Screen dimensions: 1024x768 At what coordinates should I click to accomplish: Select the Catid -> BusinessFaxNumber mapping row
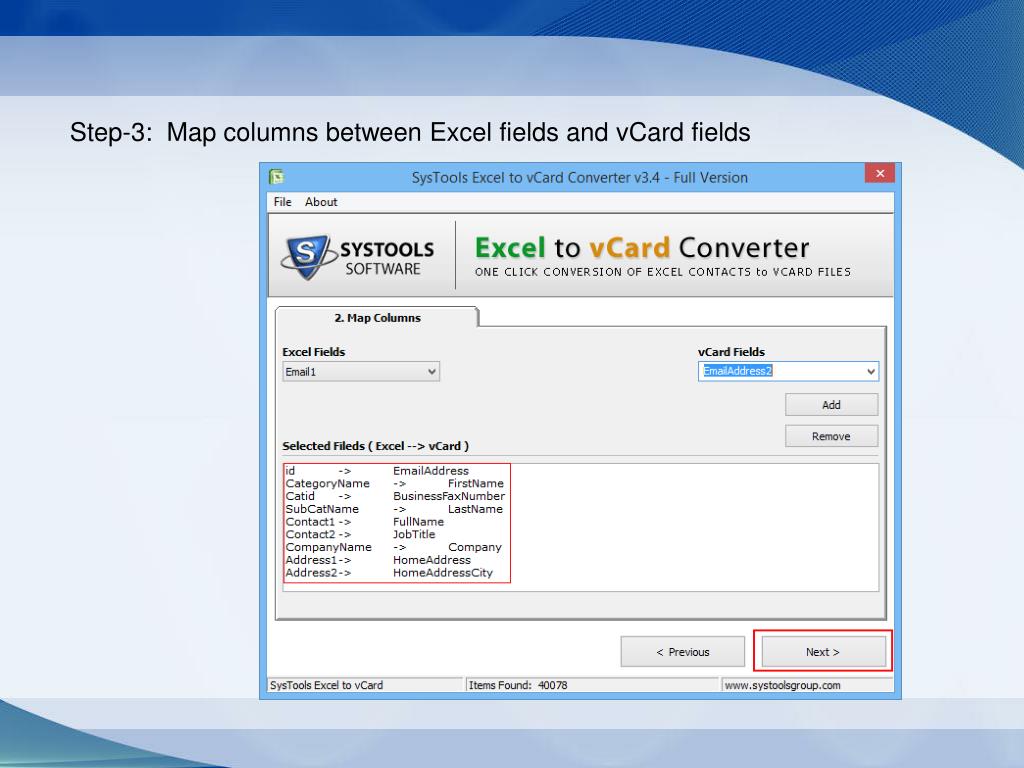point(395,496)
